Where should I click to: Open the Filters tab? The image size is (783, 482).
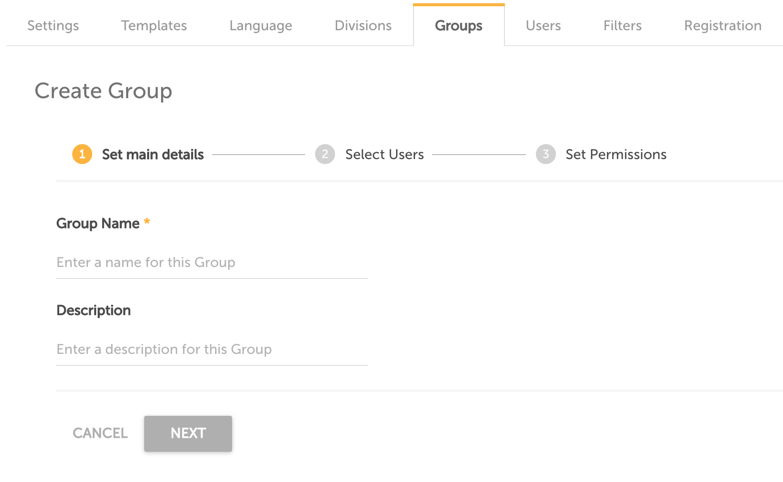[622, 26]
